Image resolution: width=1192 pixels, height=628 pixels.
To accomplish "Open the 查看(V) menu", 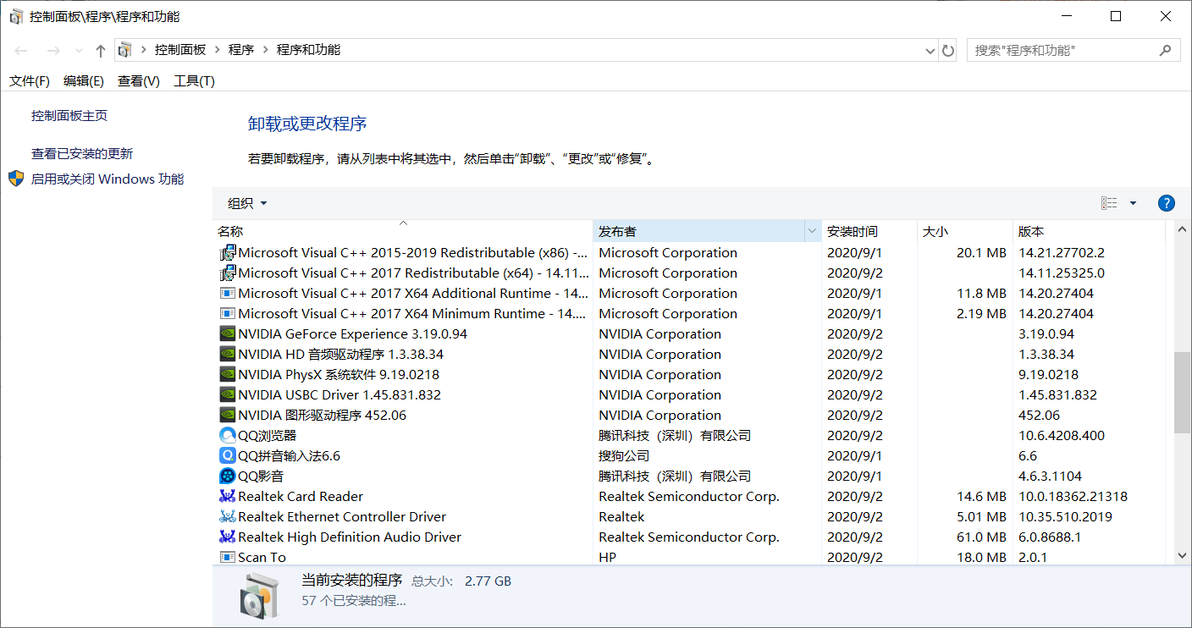I will [138, 80].
